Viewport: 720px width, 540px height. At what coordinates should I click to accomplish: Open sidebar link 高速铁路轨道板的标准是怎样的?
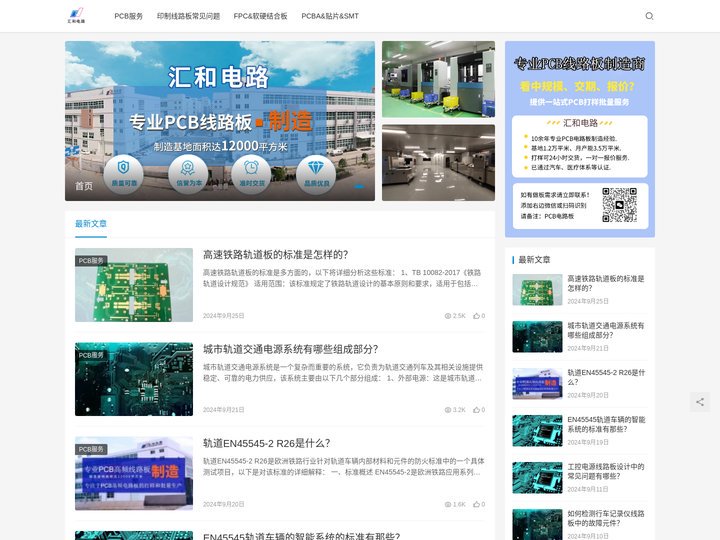click(606, 283)
